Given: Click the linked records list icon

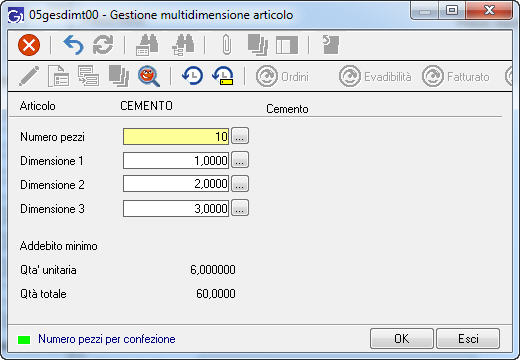Looking at the screenshot, I should tap(88, 76).
